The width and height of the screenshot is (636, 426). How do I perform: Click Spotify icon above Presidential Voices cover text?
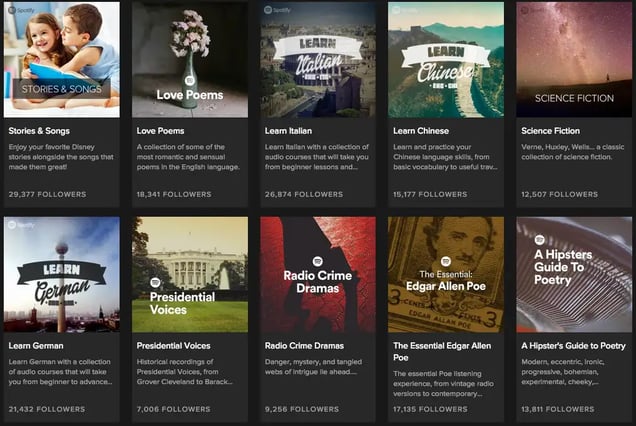click(x=156, y=283)
